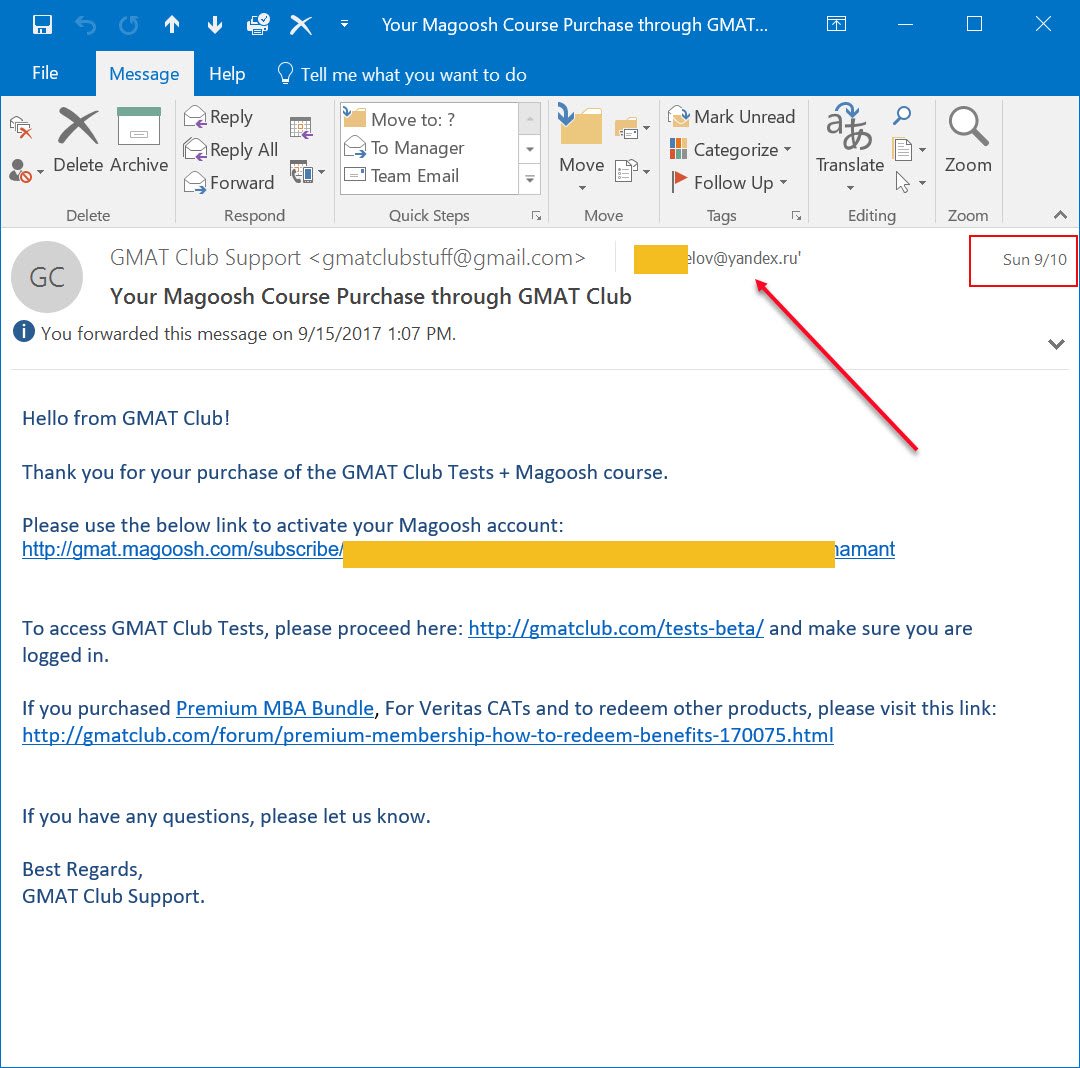Click the Find magnifier icon in Editing
1080x1068 pixels.
coord(902,115)
